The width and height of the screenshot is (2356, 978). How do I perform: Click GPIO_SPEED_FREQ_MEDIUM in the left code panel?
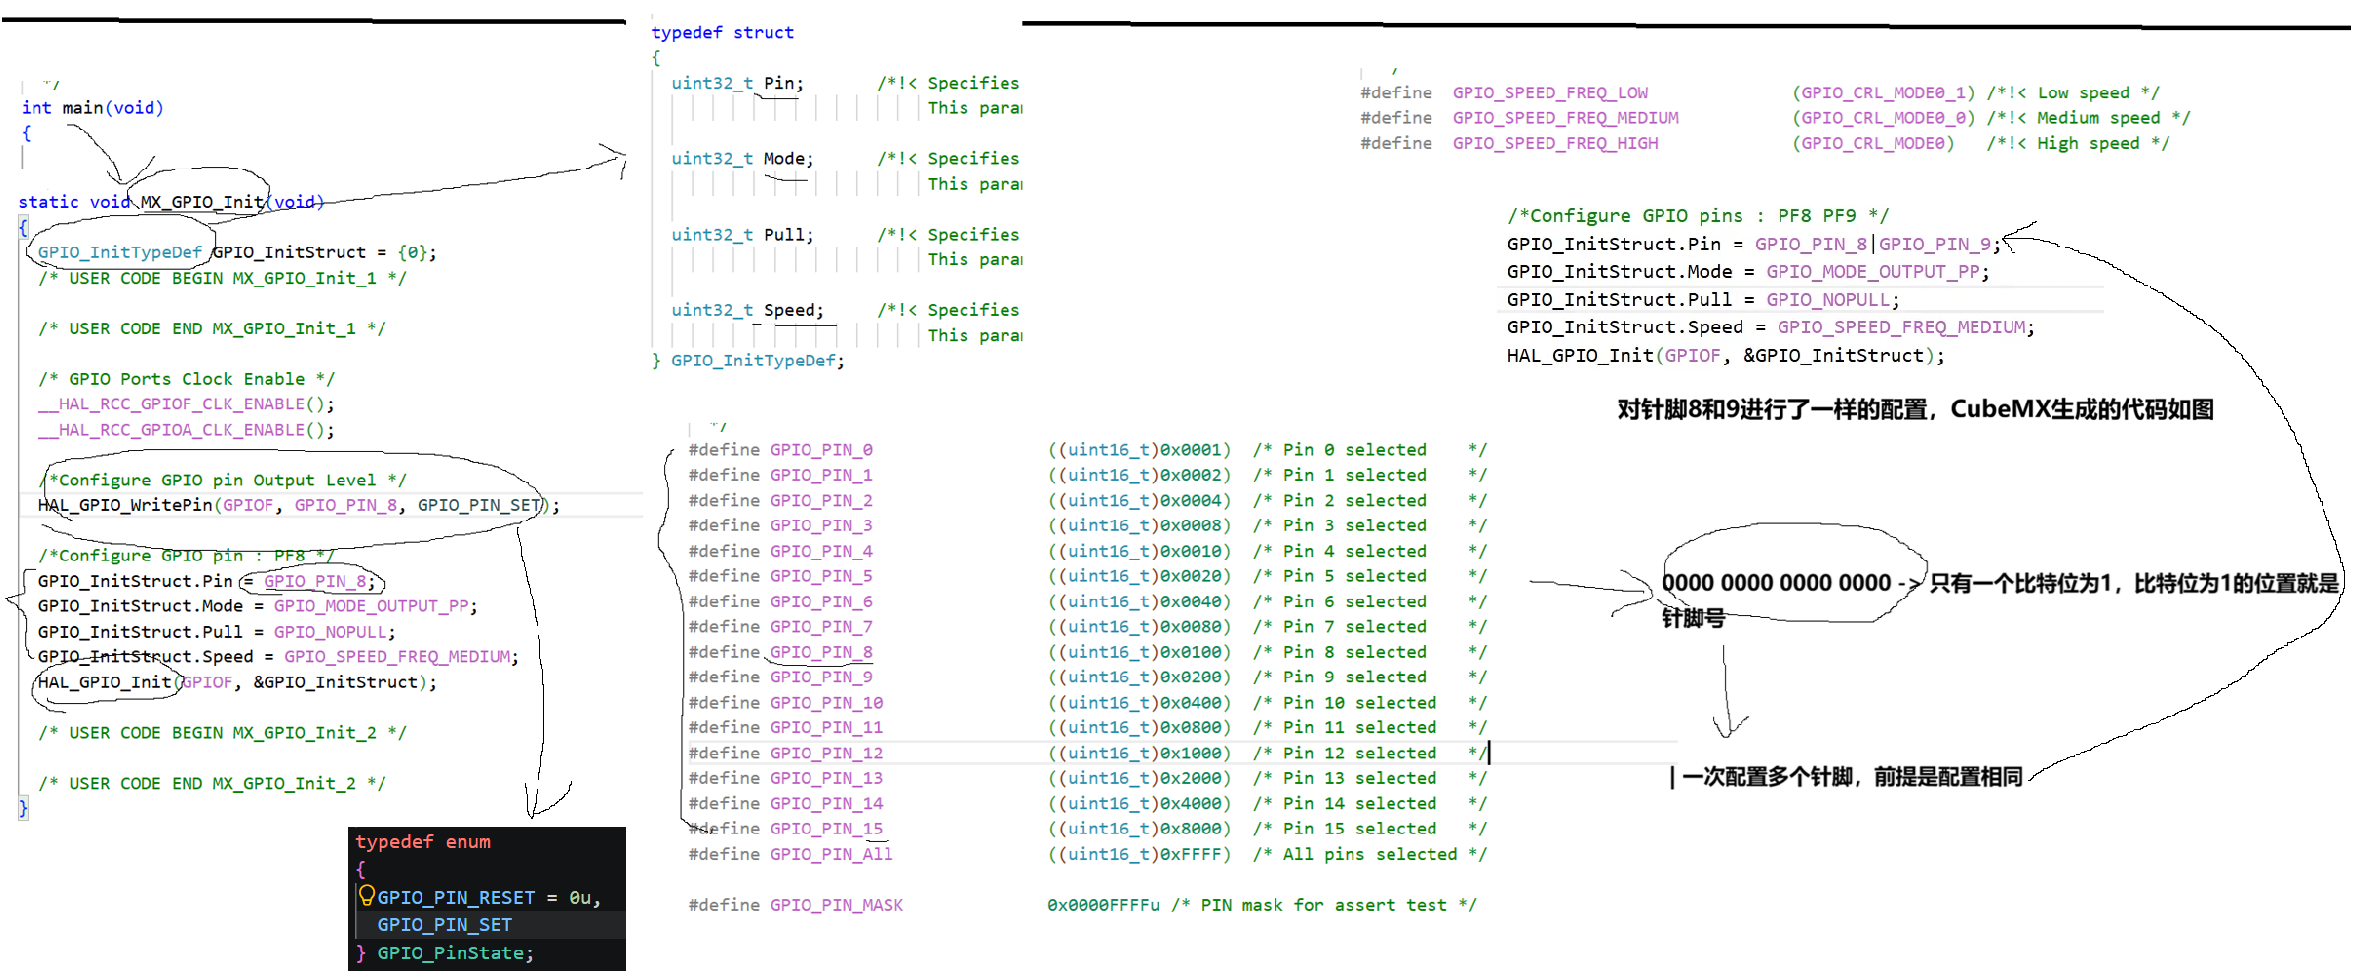(397, 657)
